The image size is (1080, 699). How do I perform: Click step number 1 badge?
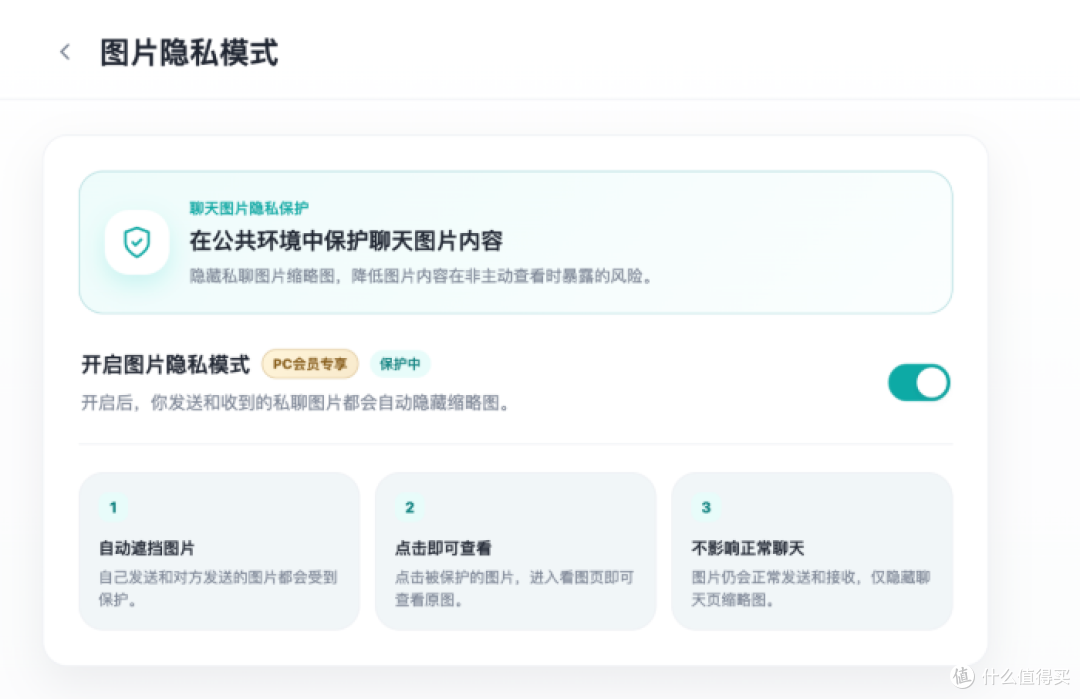pos(113,508)
